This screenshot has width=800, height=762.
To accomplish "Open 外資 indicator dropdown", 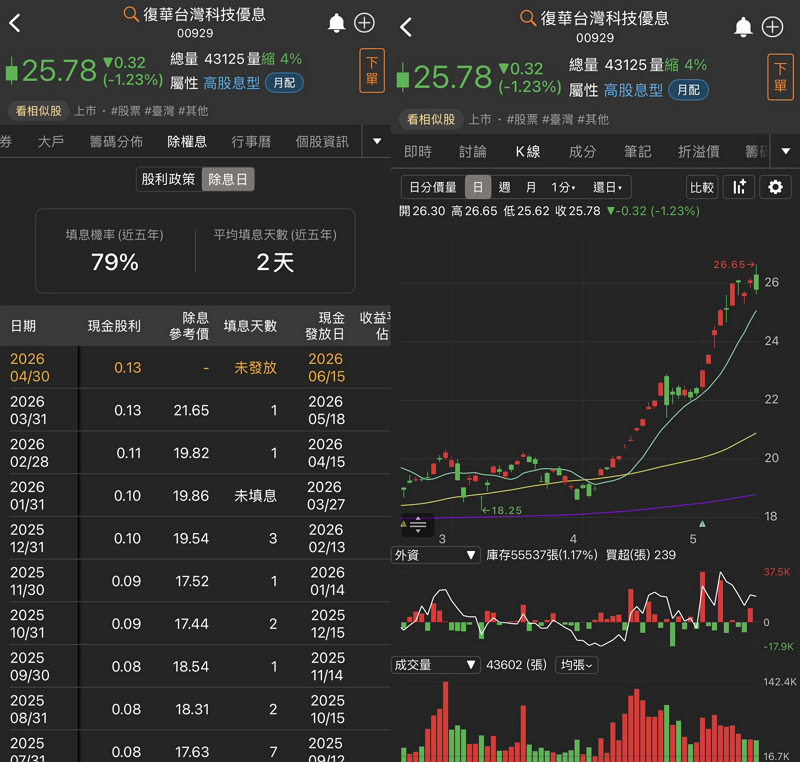I will (435, 555).
